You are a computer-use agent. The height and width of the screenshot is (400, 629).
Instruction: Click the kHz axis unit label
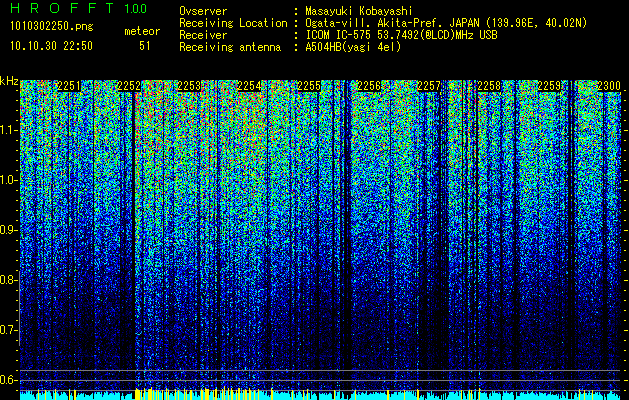9,82
